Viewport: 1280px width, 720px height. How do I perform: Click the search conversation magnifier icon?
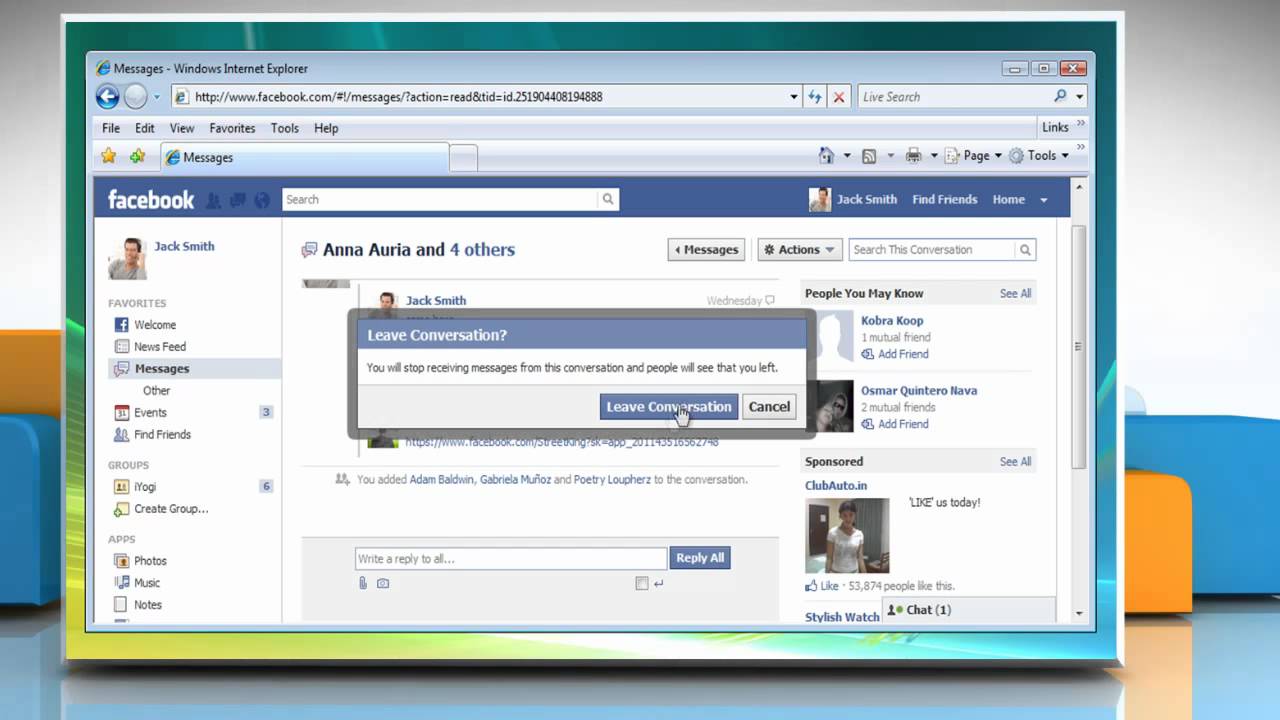(1024, 250)
